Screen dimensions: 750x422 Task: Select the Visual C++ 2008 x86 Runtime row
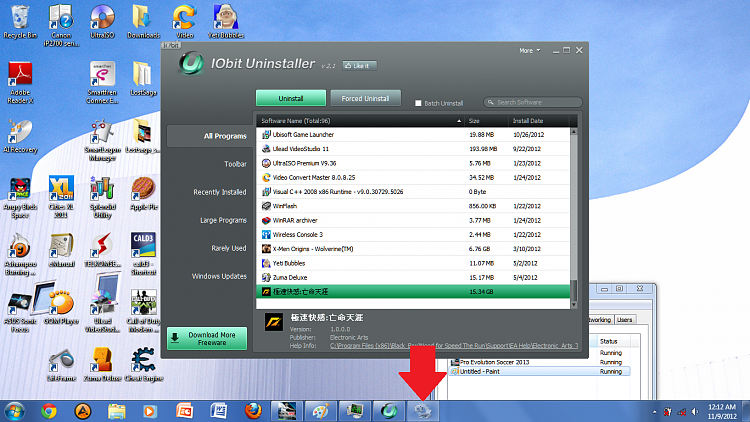tap(413, 192)
